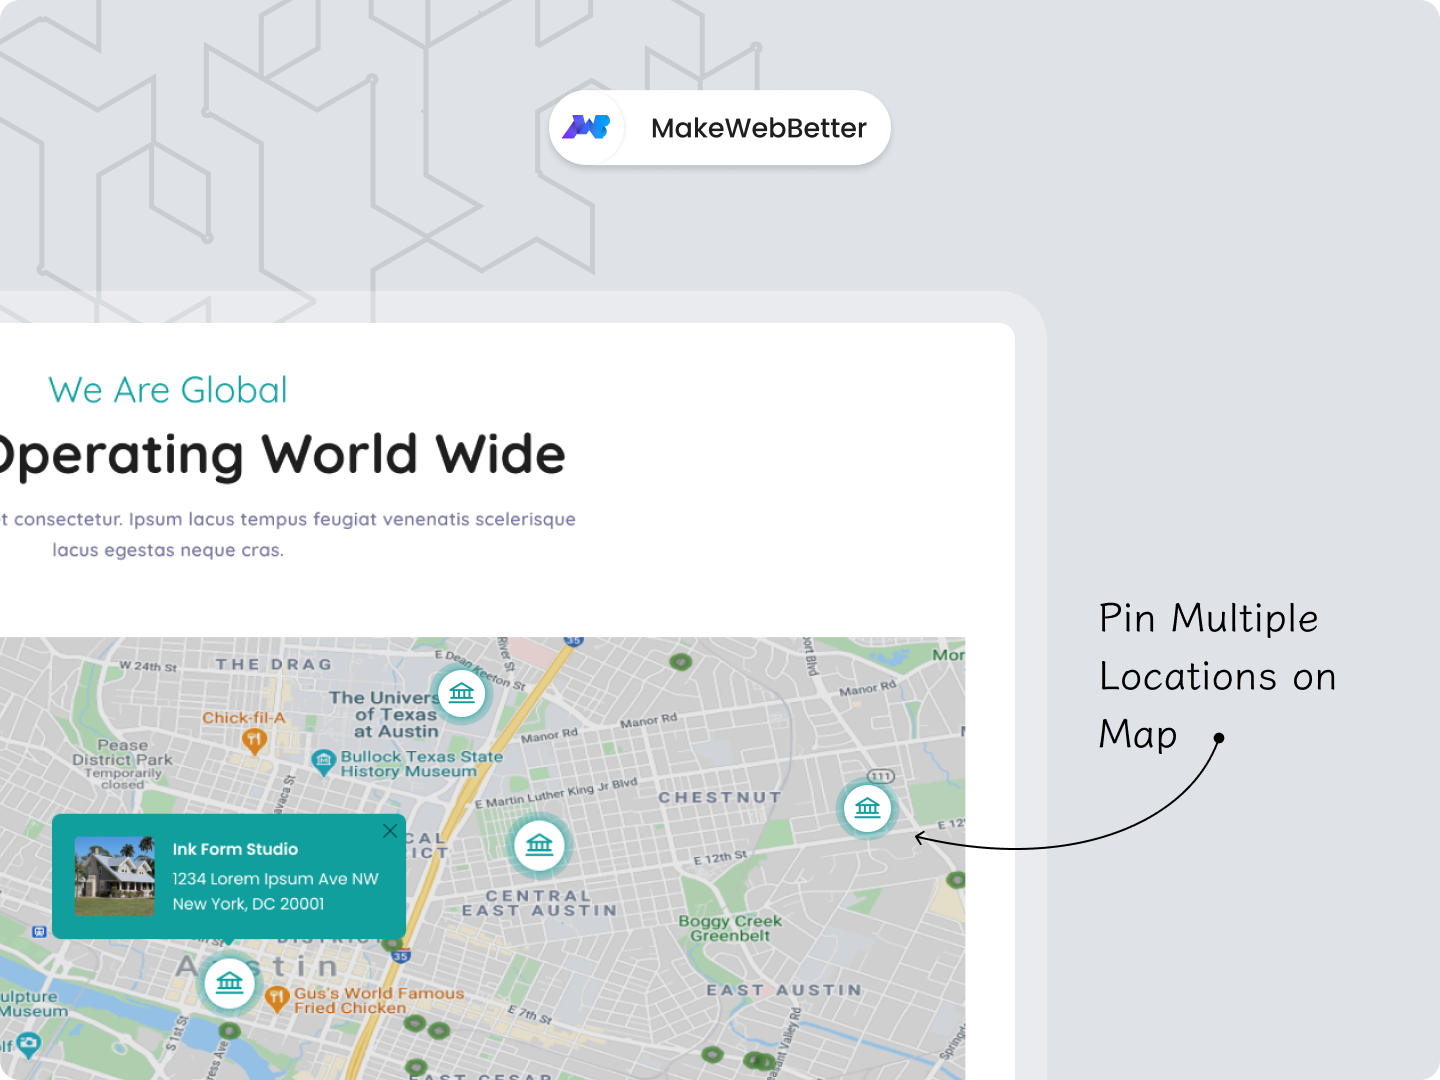The width and height of the screenshot is (1440, 1080).
Task: Click the Pease District Park area
Action: (x=122, y=760)
